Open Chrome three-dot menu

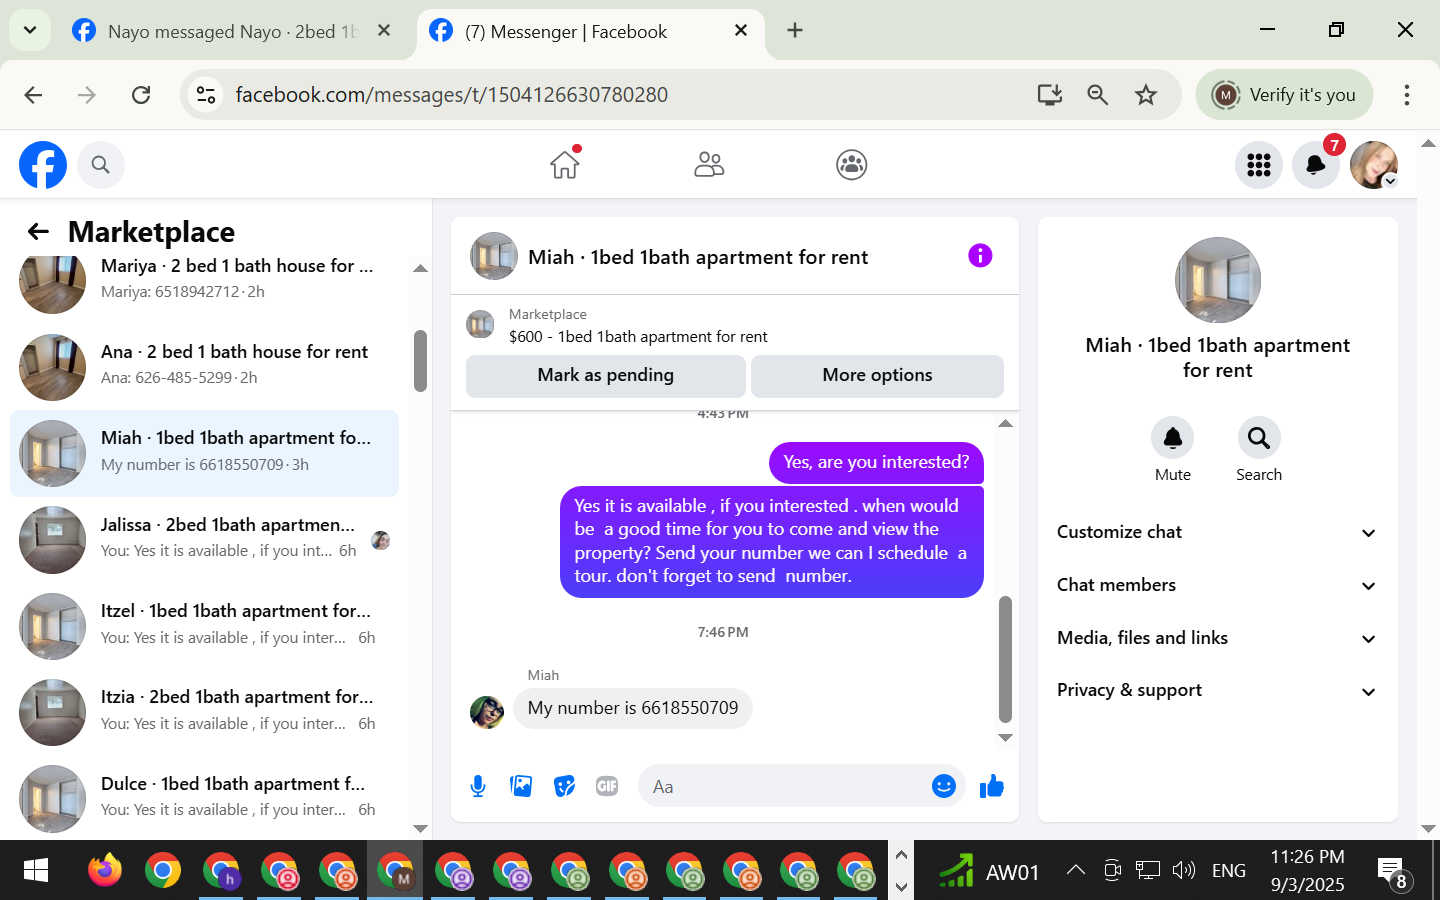tap(1406, 95)
